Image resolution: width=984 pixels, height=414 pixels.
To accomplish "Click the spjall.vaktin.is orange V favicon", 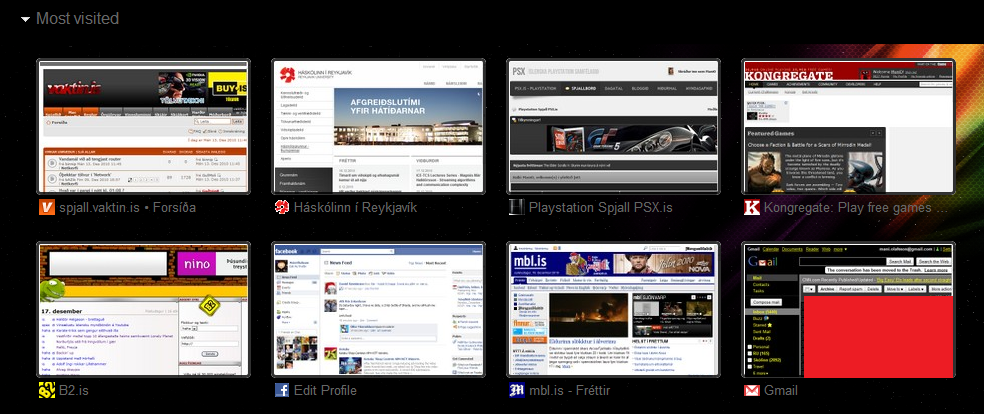I will point(46,208).
